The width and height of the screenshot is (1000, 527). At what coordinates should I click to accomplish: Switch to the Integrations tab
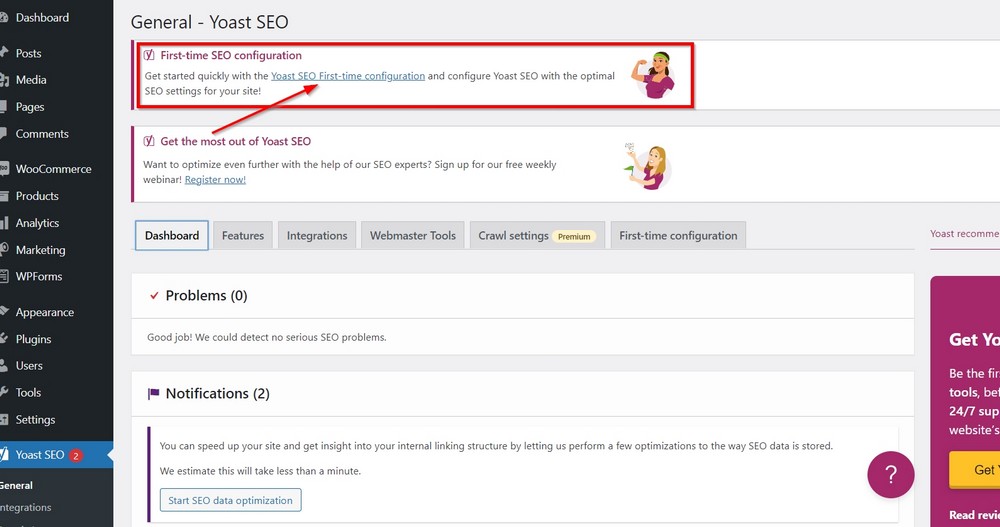click(x=317, y=235)
